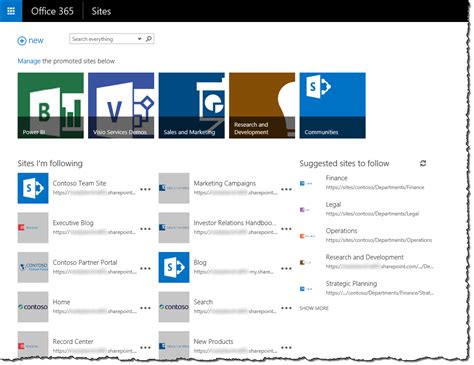Click the Manage promoted sites link
The width and height of the screenshot is (474, 365).
[x=29, y=61]
